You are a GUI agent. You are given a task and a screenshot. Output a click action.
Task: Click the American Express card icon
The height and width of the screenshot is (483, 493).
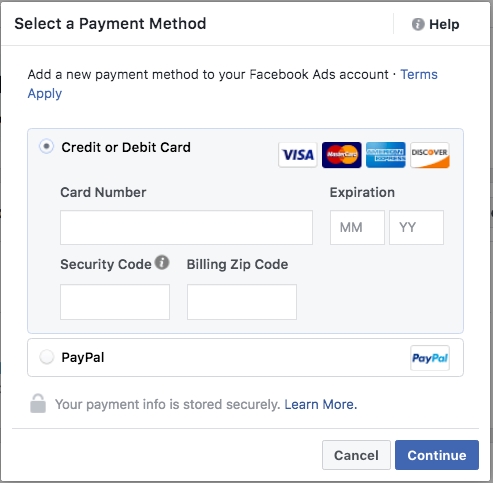pos(386,155)
